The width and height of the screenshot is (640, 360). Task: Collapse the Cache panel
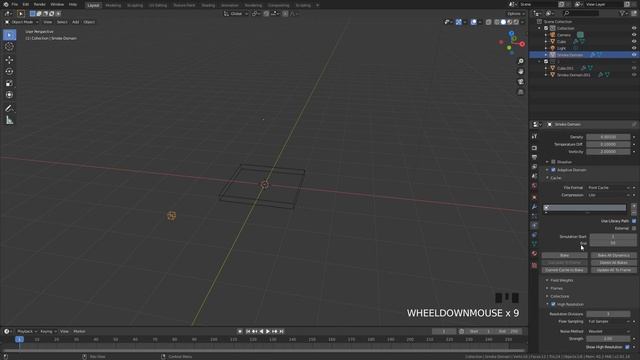click(x=556, y=178)
